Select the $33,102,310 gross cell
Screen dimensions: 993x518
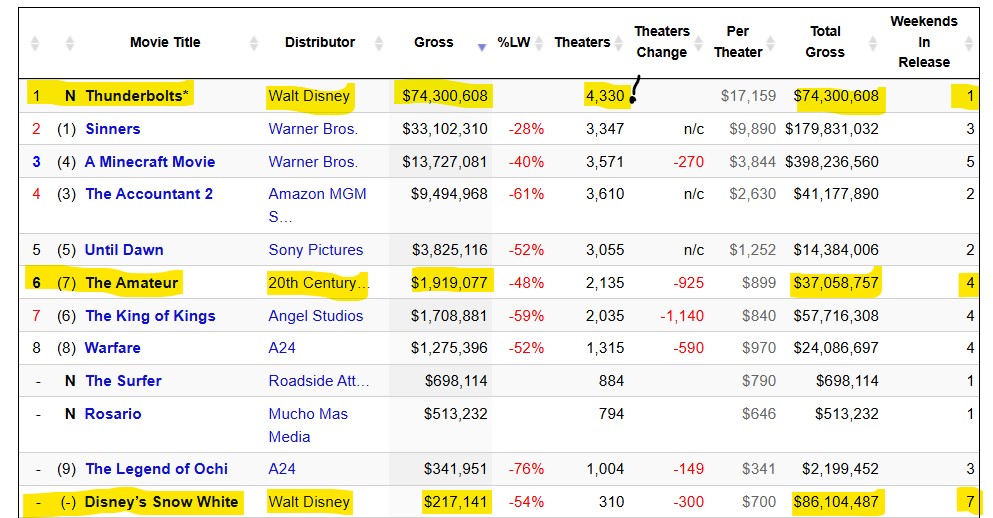coord(445,129)
